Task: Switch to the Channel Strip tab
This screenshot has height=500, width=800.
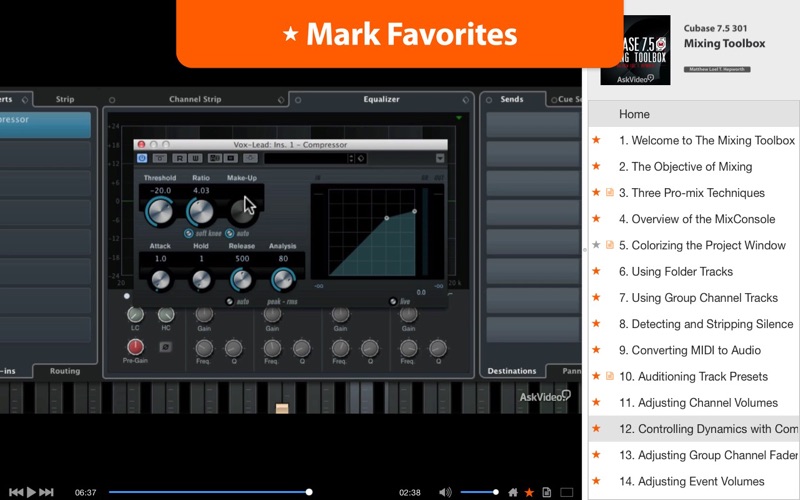Action: pos(195,99)
